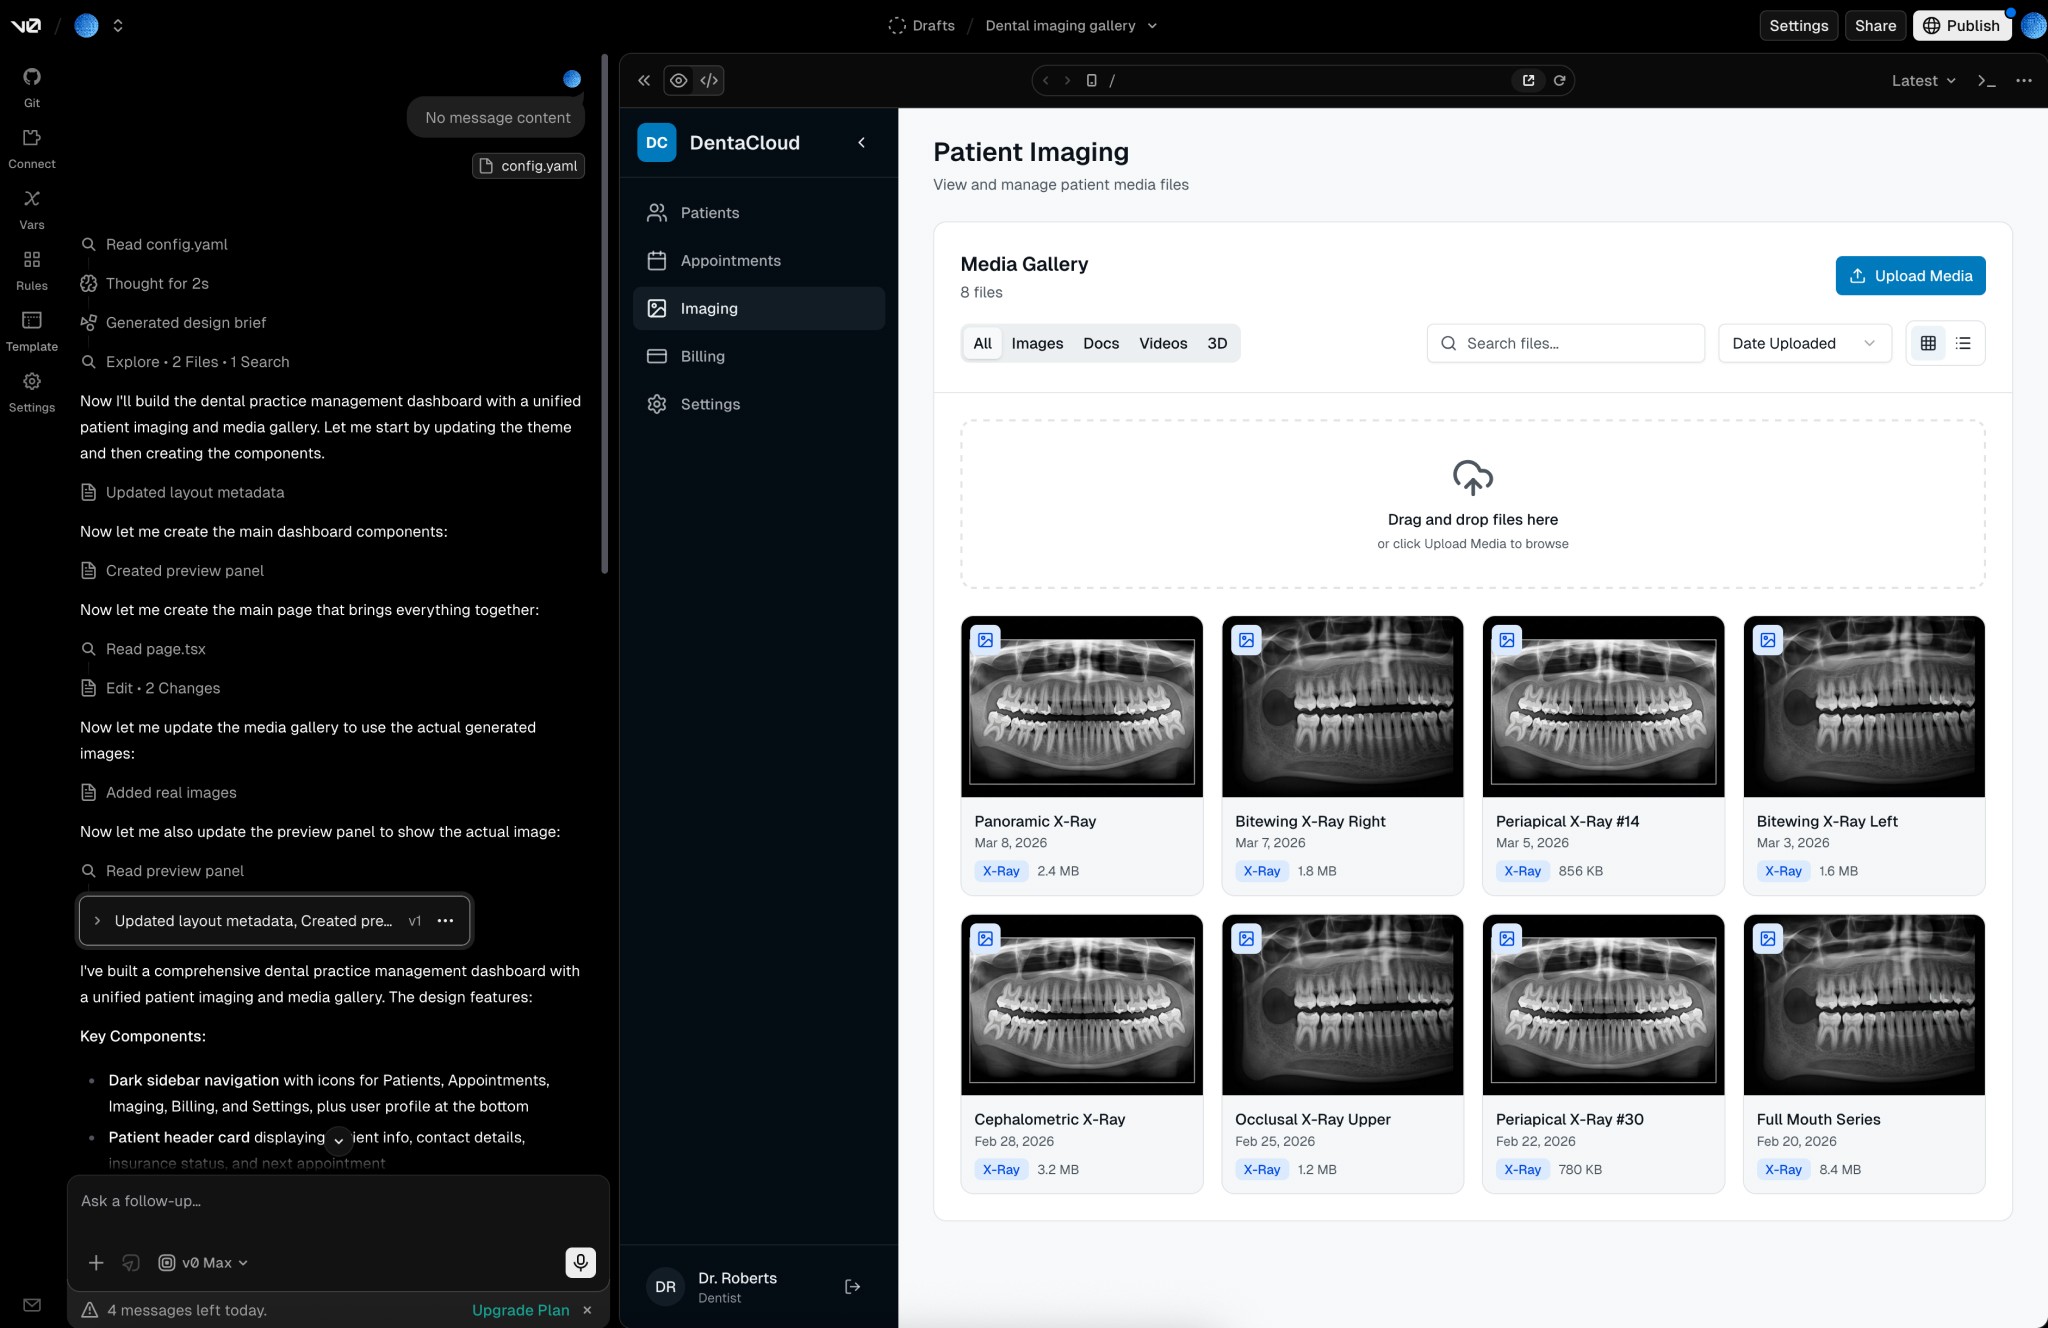Click the microphone voice input icon

click(x=580, y=1262)
